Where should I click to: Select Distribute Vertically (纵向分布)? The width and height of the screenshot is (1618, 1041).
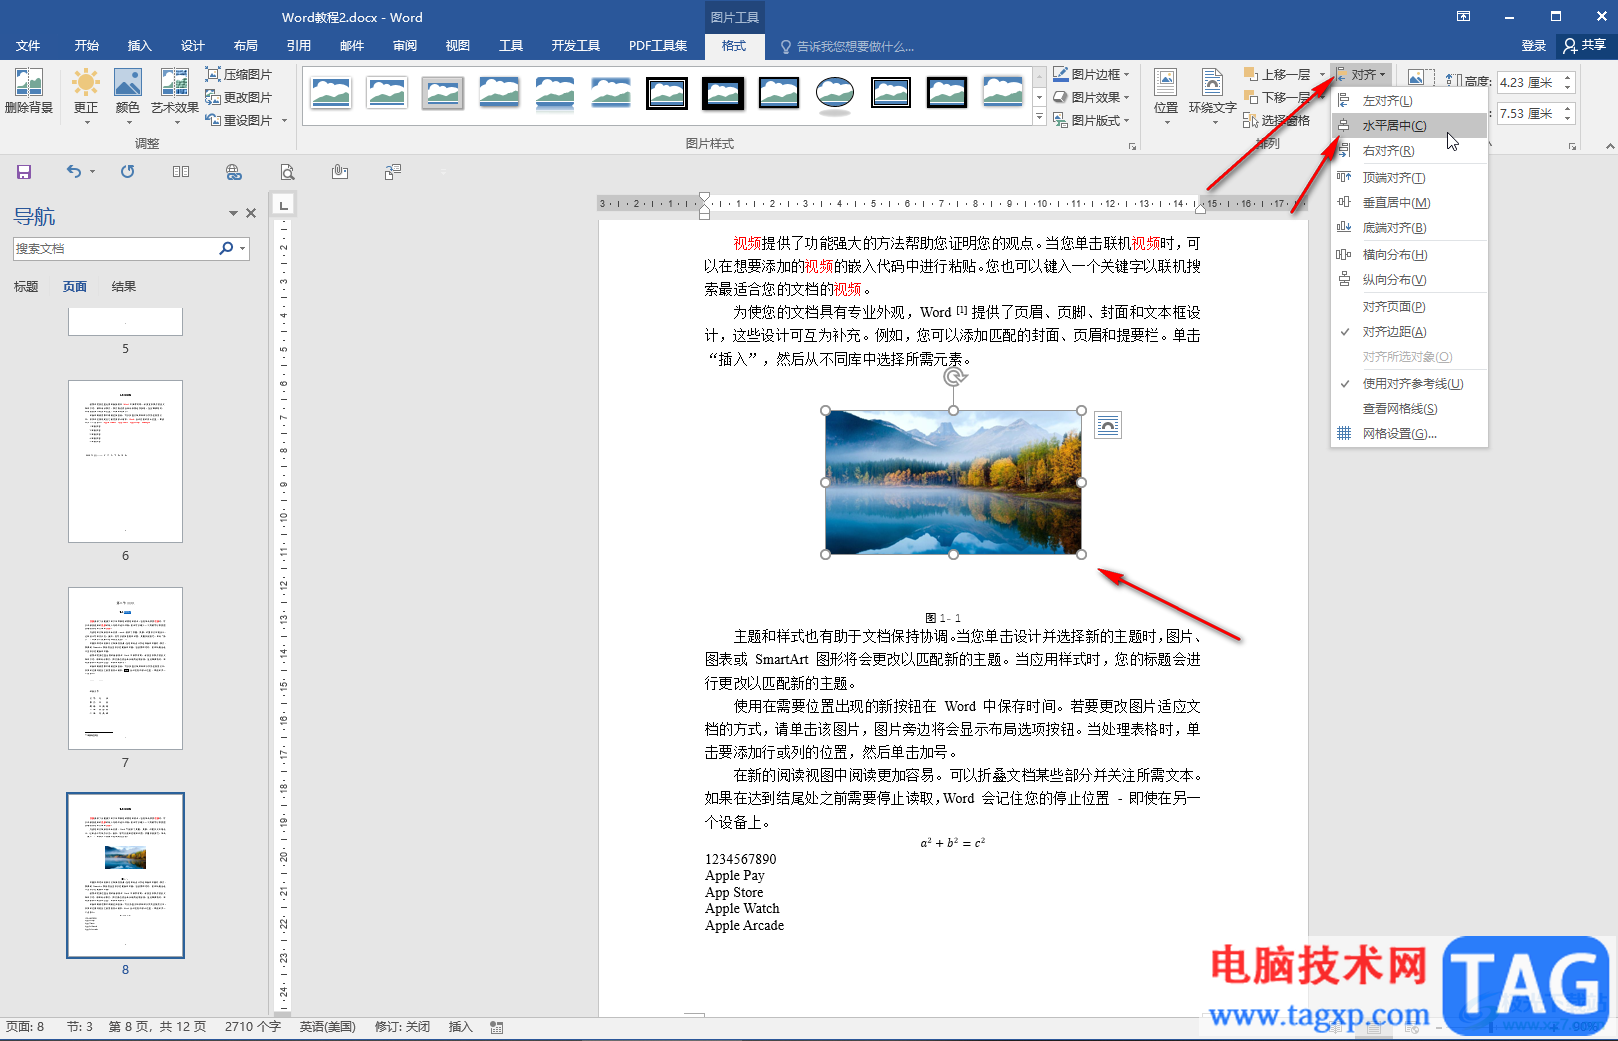(1409, 280)
